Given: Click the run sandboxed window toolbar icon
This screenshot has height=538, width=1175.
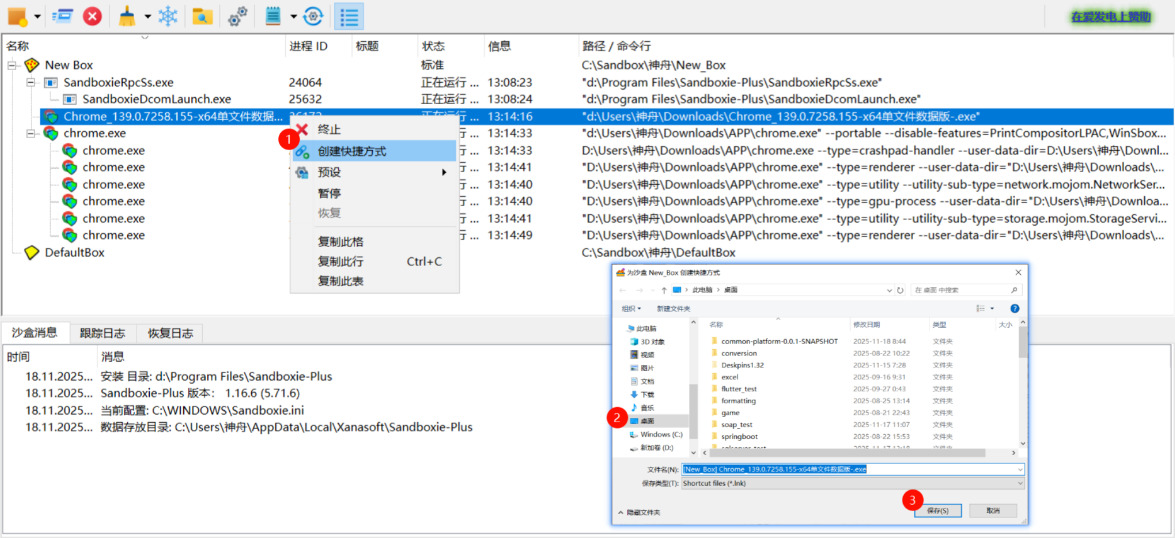Looking at the screenshot, I should click(61, 16).
